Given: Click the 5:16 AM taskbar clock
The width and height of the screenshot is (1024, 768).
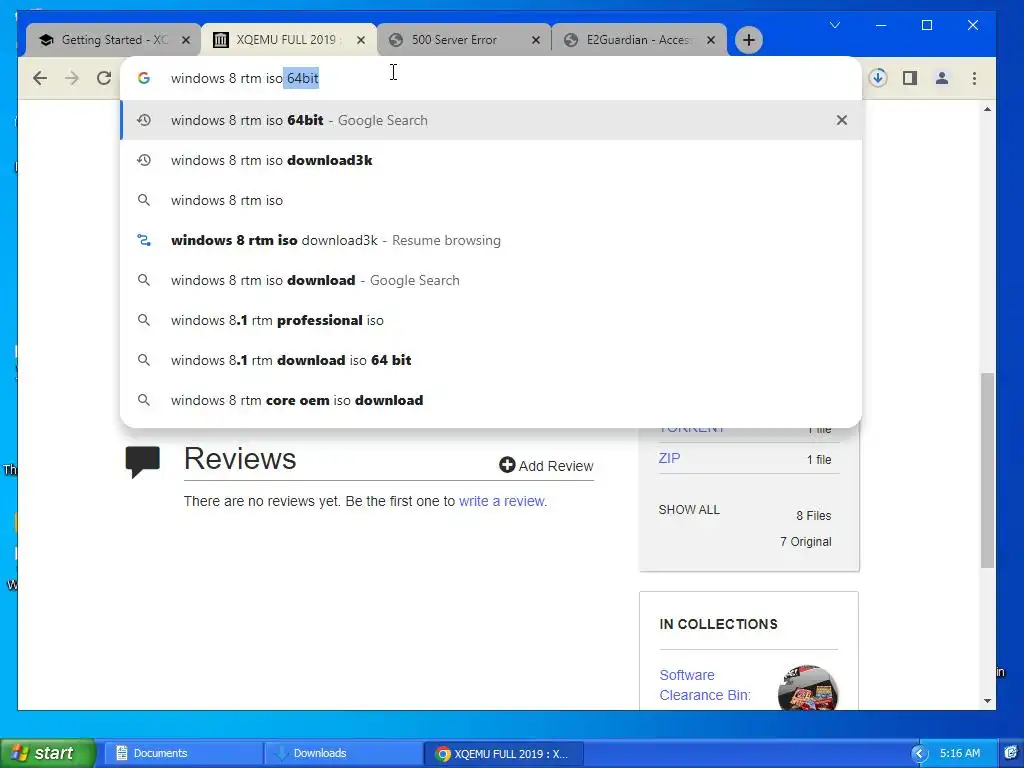Looking at the screenshot, I should pos(959,753).
